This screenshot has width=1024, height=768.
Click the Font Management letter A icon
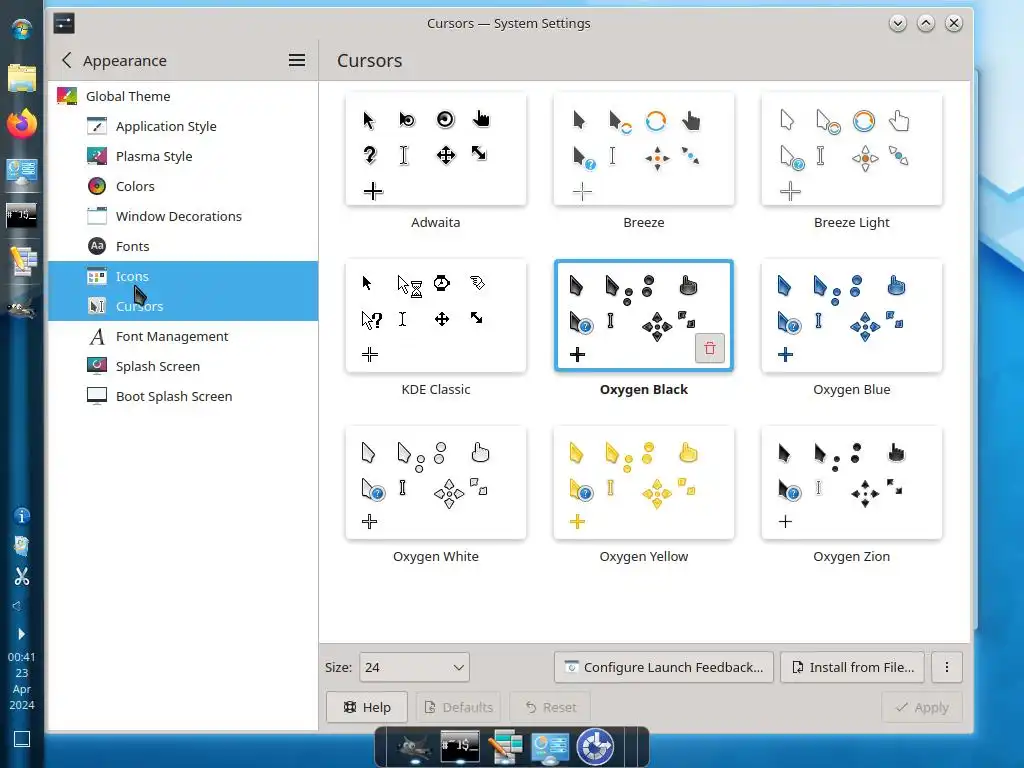97,336
